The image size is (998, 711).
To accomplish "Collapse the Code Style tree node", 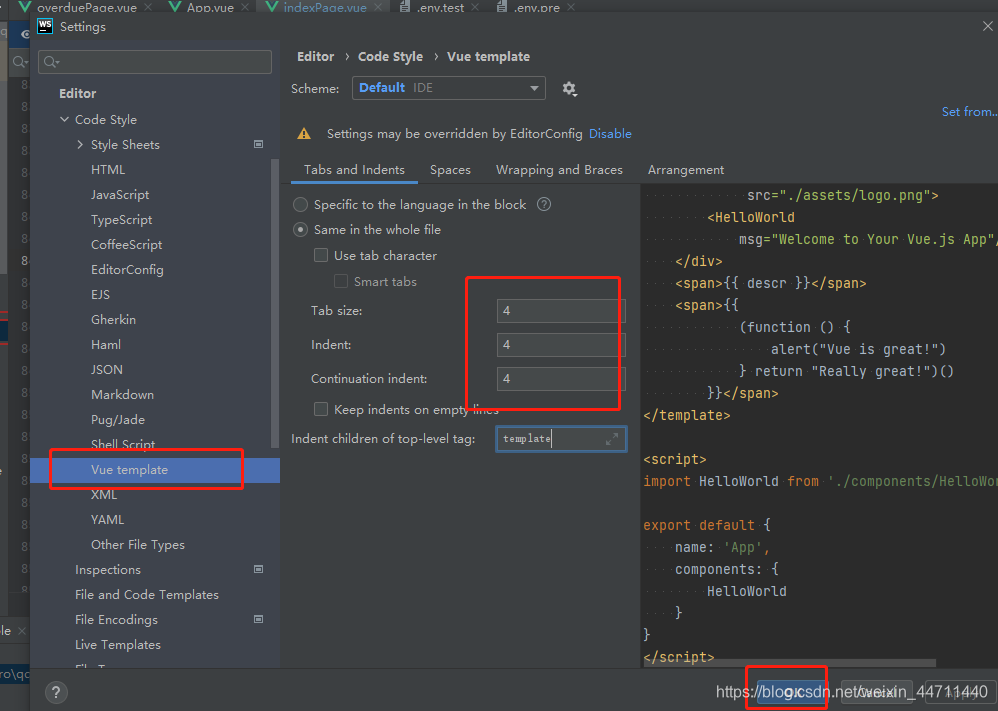I will pos(64,120).
